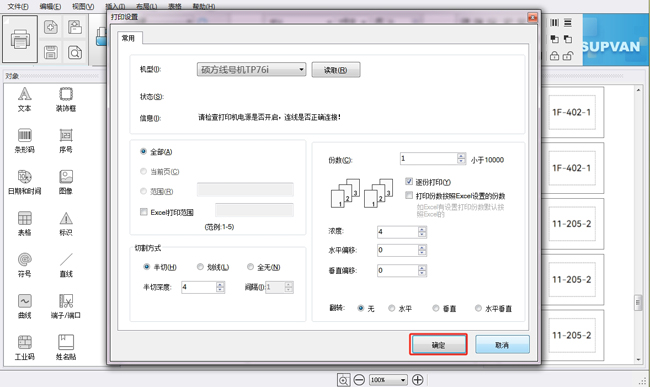The image size is (650, 387).
Task: Select the 日期和时间 date time tool
Action: point(24,182)
